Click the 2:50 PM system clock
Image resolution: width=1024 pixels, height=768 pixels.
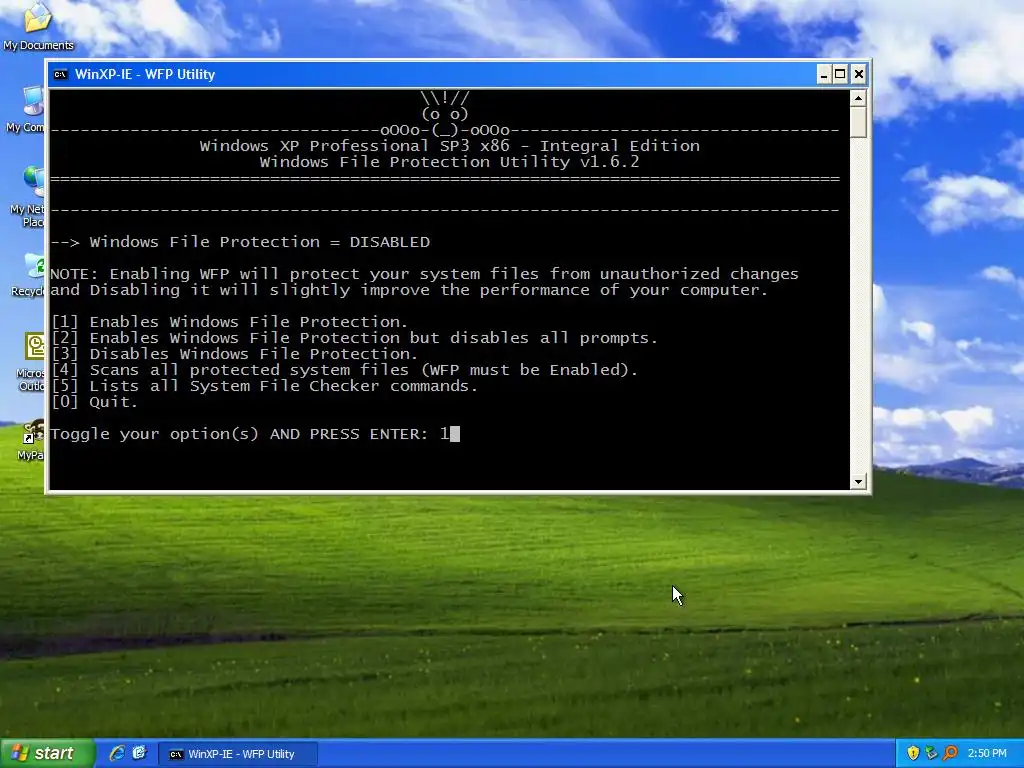[x=987, y=753]
